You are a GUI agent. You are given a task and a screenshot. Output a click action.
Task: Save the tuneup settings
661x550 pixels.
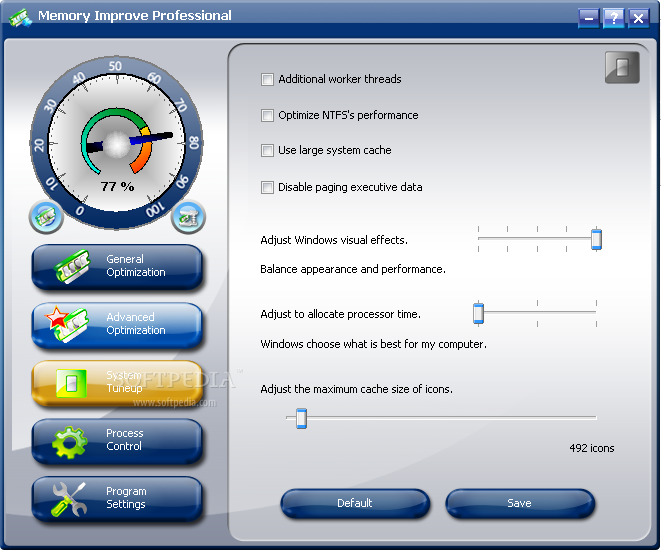click(520, 503)
